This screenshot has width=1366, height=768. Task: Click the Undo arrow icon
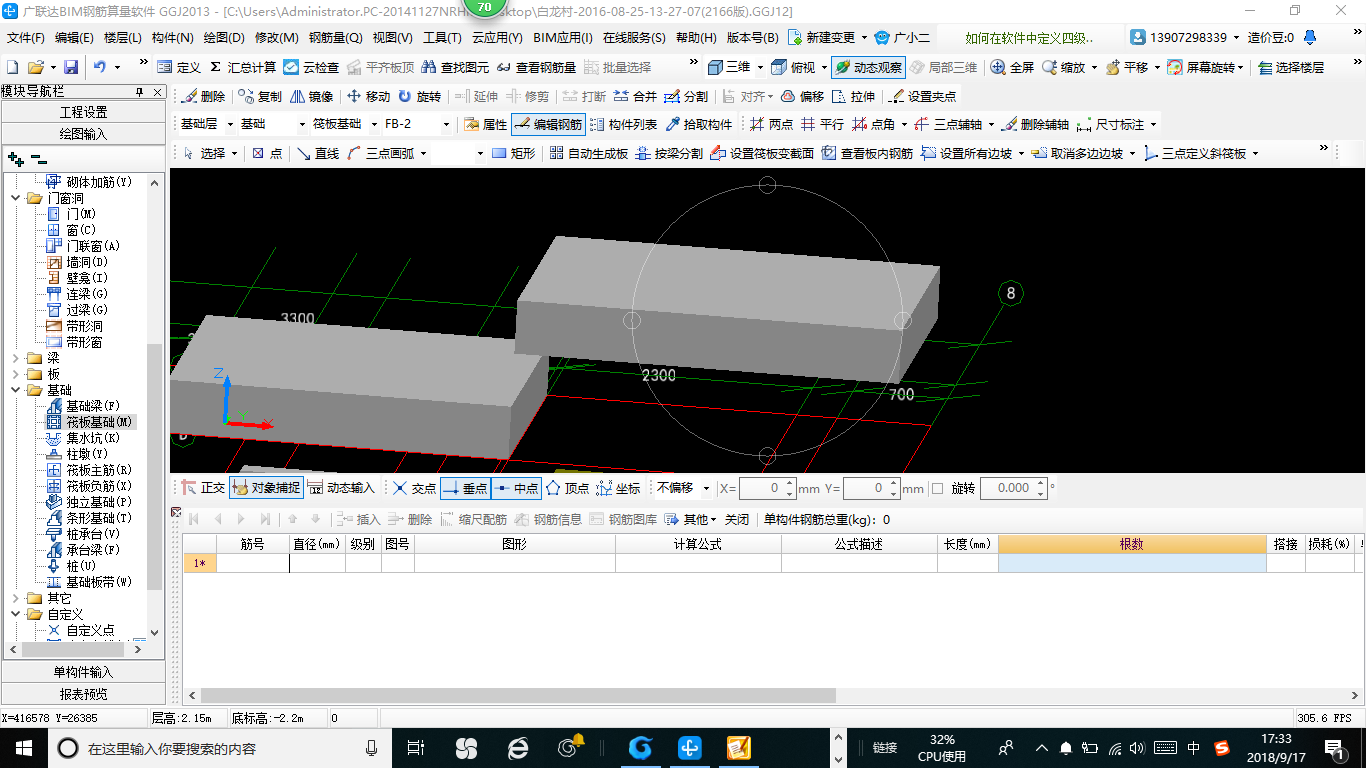[100, 67]
